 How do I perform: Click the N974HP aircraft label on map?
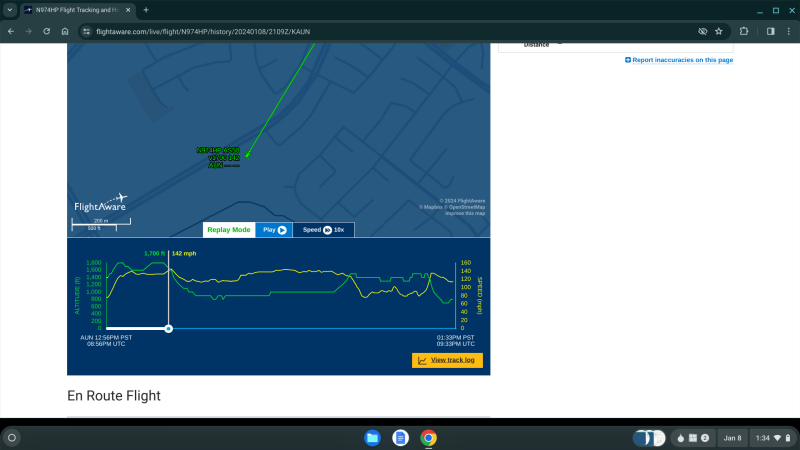218,158
